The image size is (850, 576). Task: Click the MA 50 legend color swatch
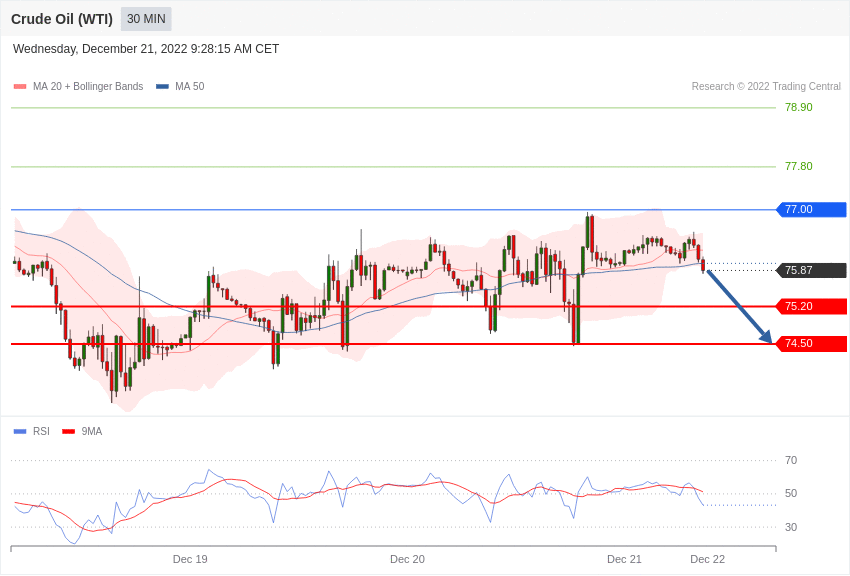162,87
